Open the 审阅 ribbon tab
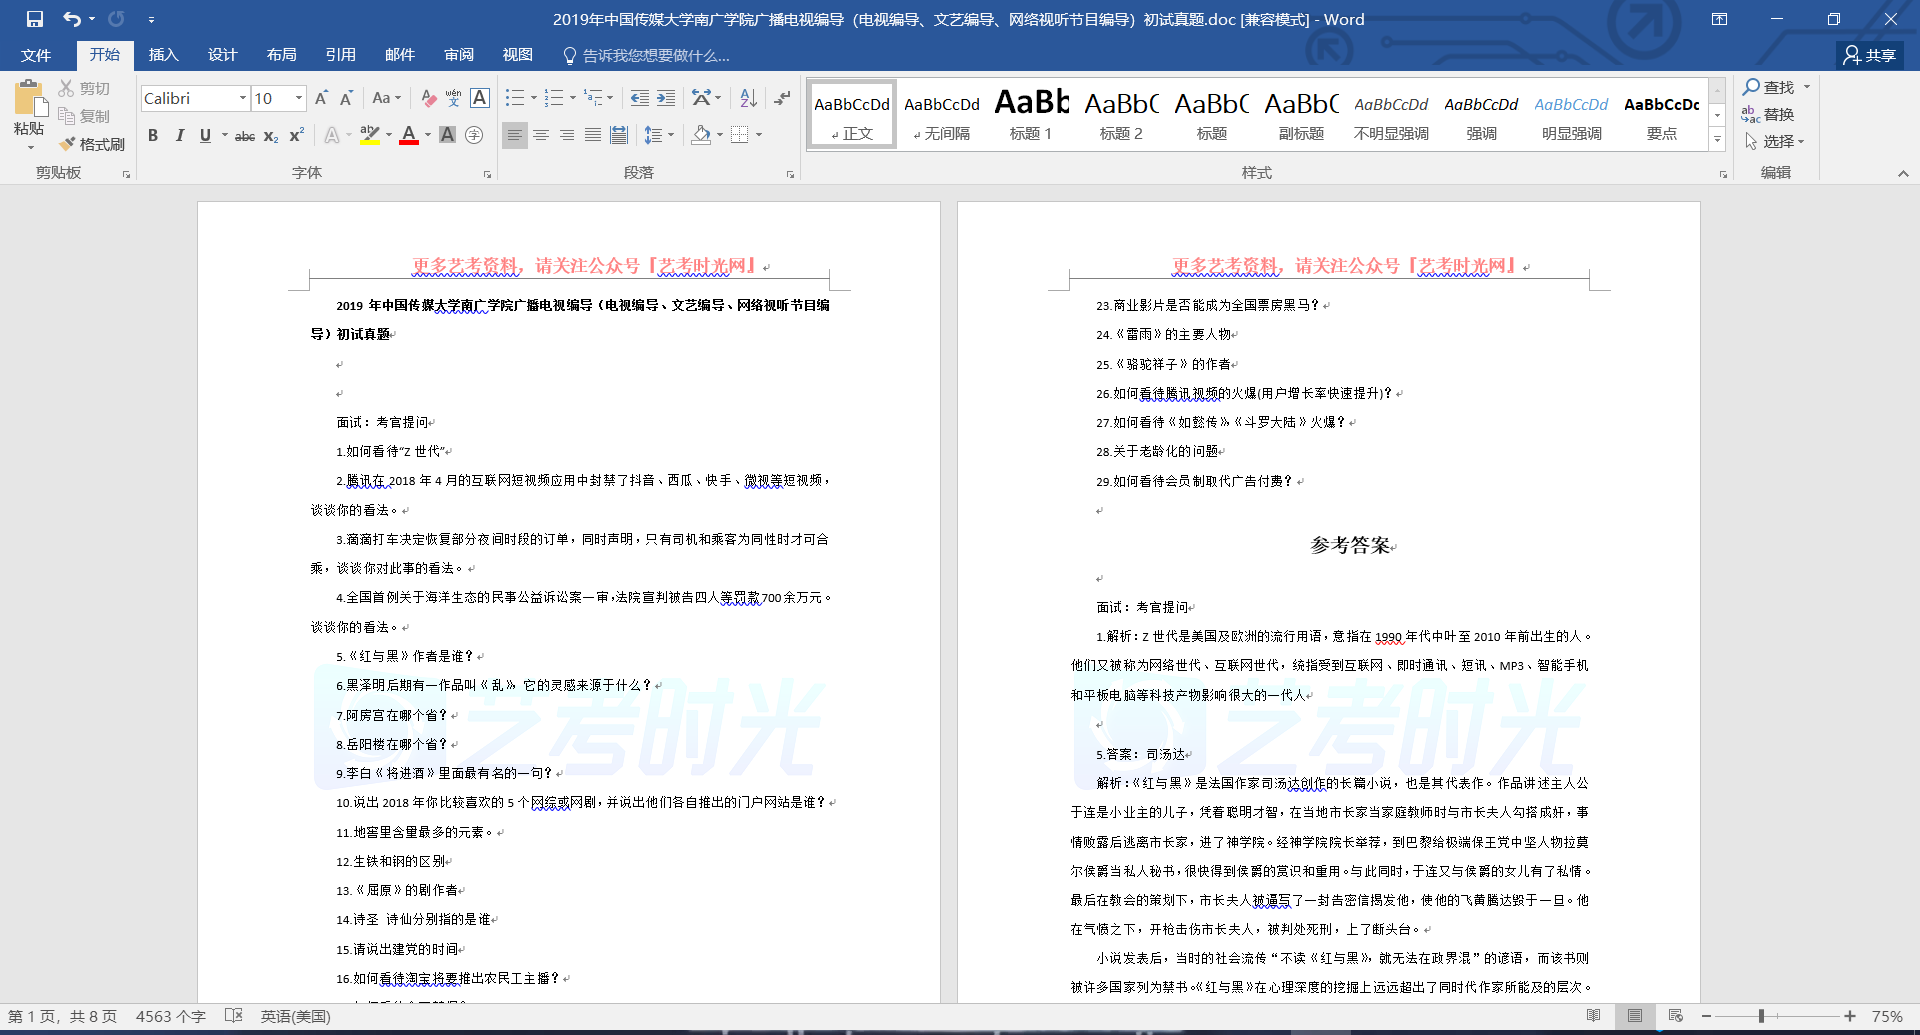Image resolution: width=1920 pixels, height=1035 pixels. (459, 55)
